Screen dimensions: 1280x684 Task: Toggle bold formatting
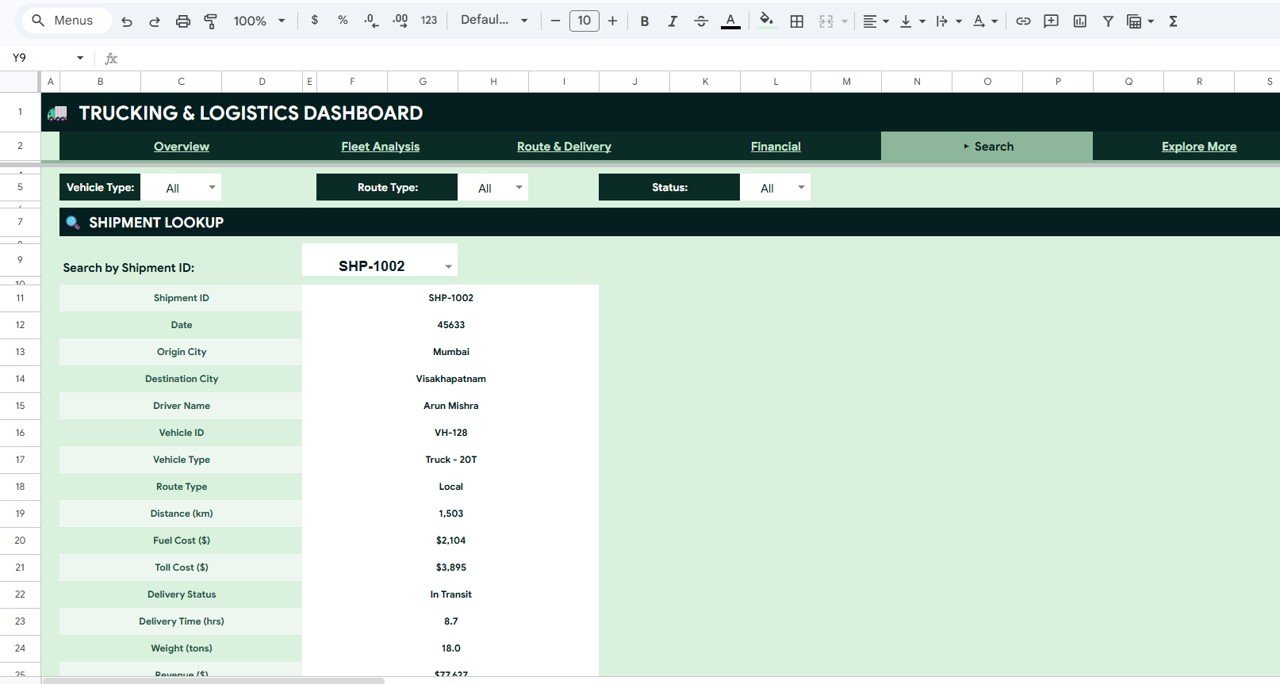644,20
